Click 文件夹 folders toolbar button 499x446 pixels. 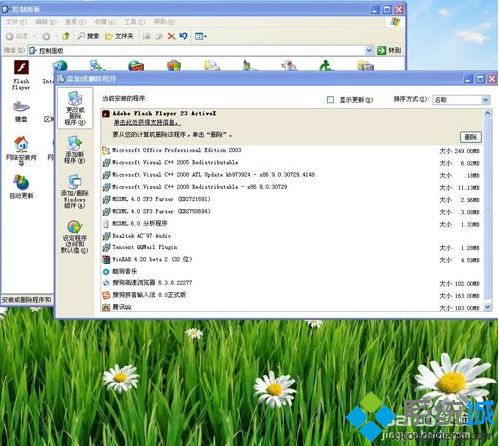[119, 36]
